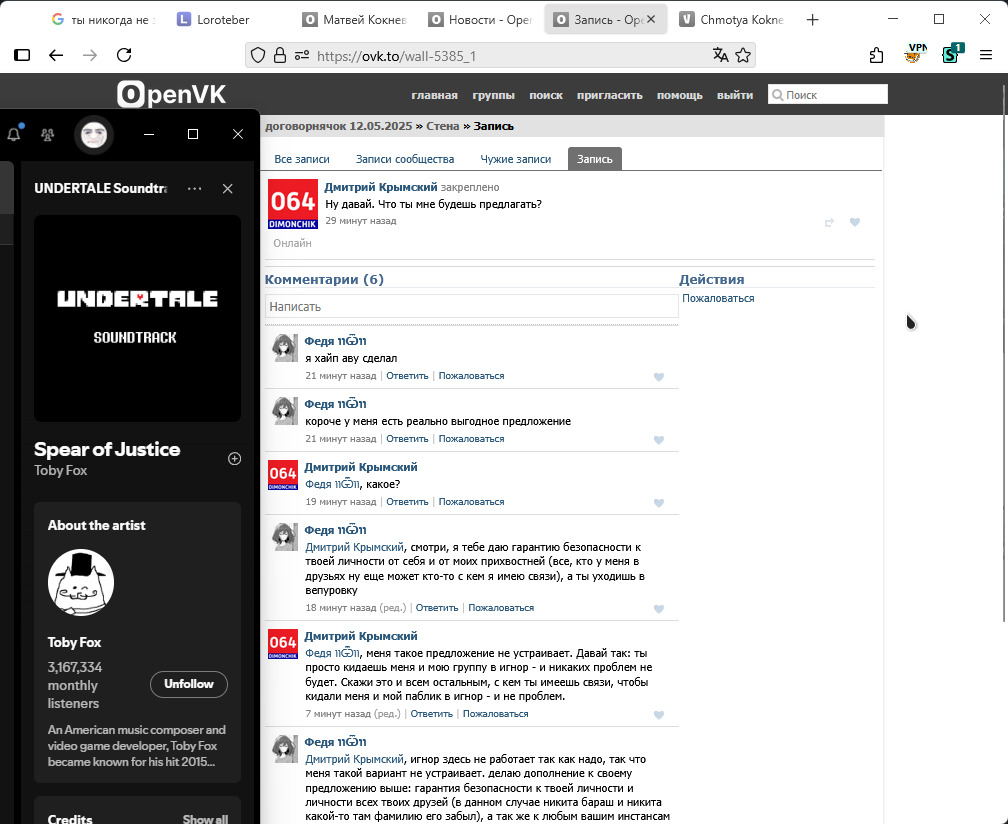Click 'Пожаловаться' link under Действия

click(718, 298)
